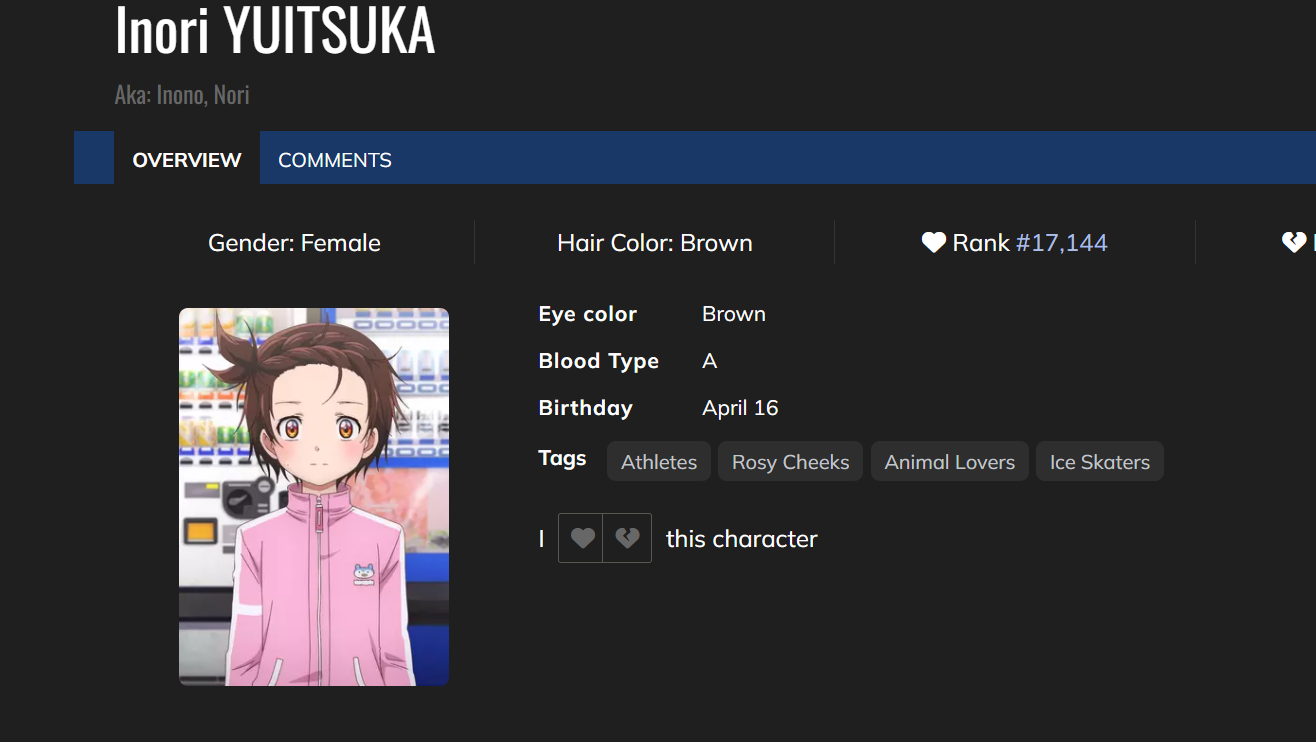Click the Brown eye color value
The height and width of the screenshot is (742, 1316).
(734, 314)
